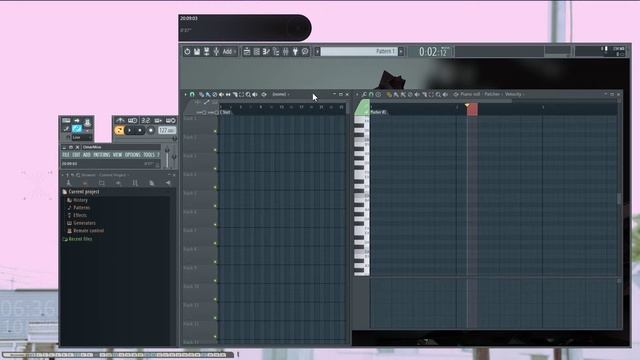Click the render/export icon beside save
Viewport: 640px width, 360px height.
click(207, 51)
